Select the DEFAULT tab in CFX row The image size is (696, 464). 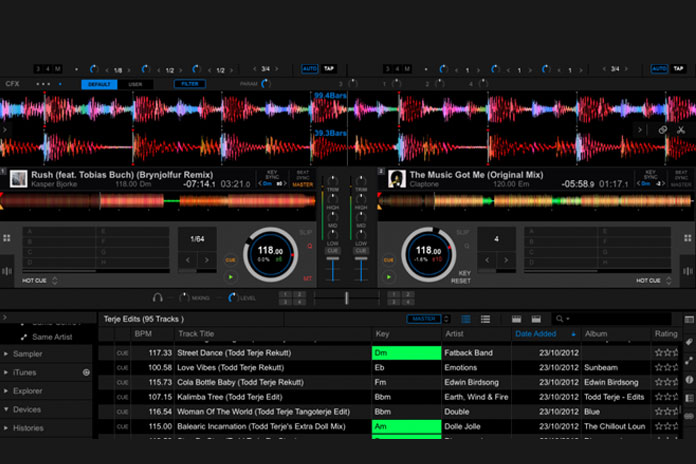click(98, 84)
